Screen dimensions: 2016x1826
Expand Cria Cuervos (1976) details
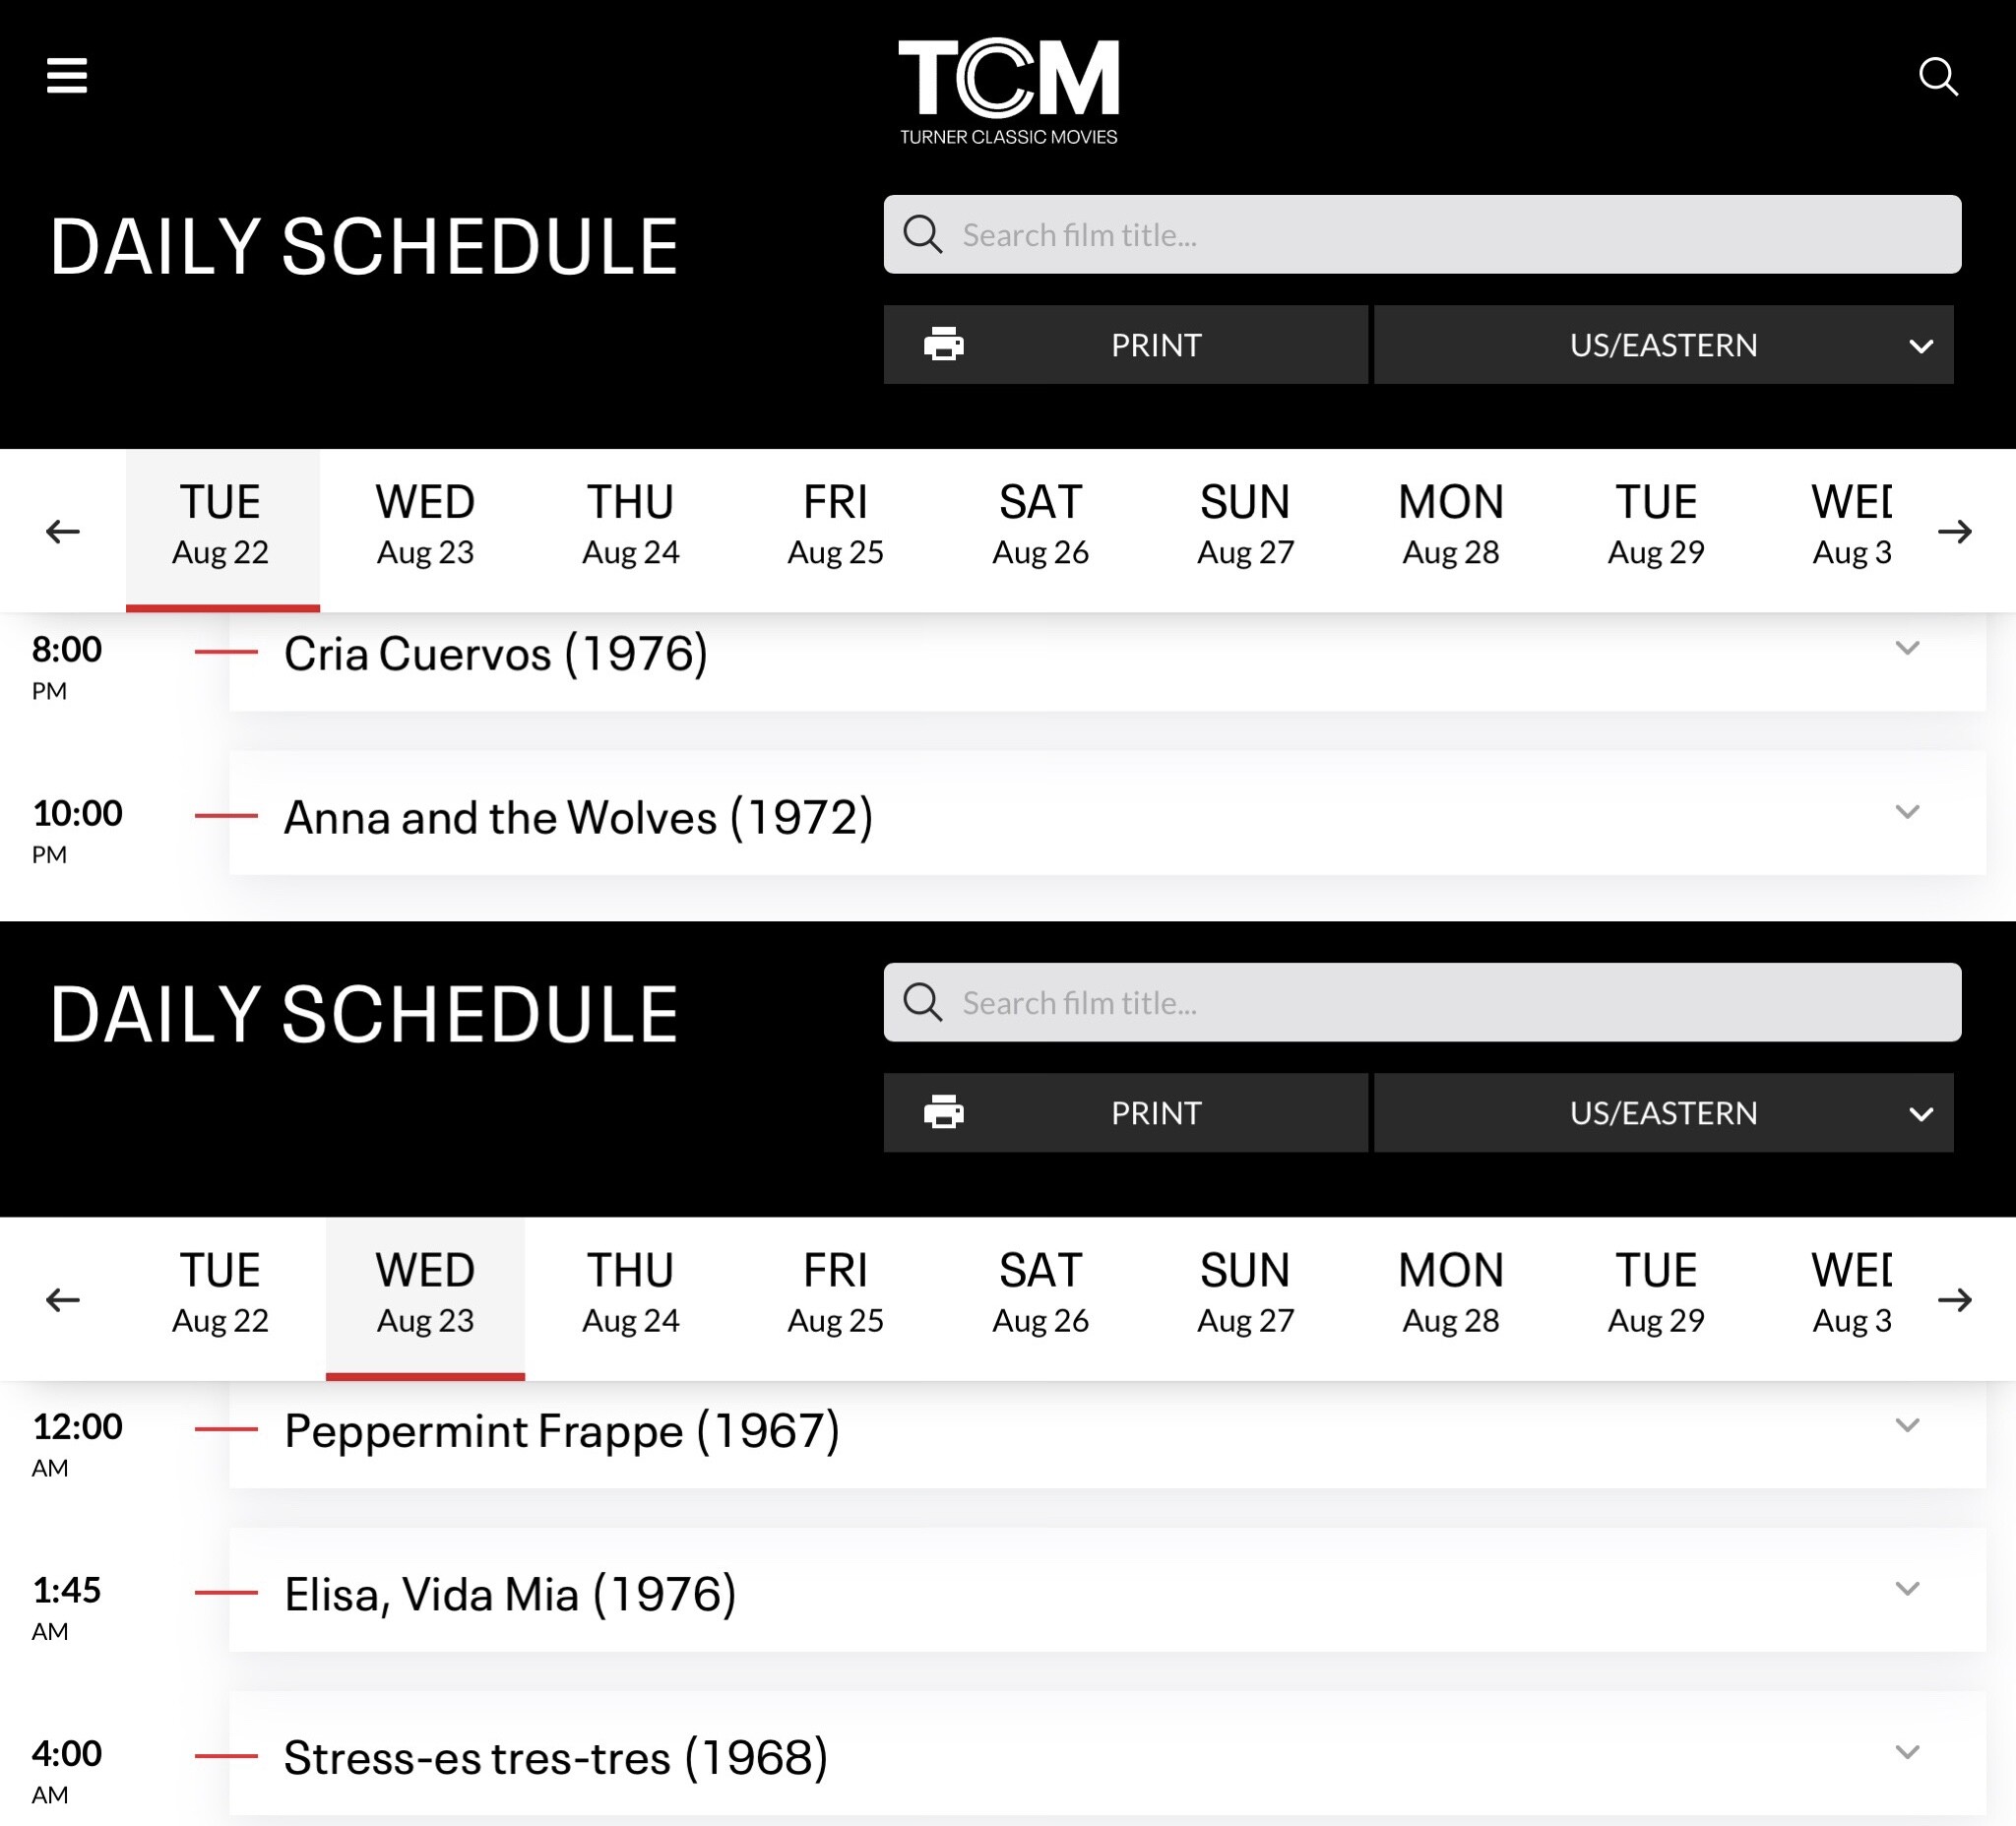point(1907,648)
